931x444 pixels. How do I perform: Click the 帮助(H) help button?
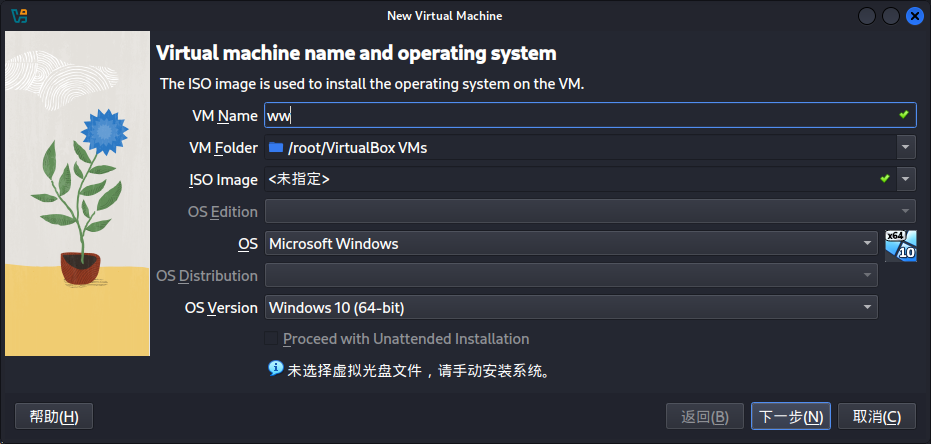(x=53, y=417)
